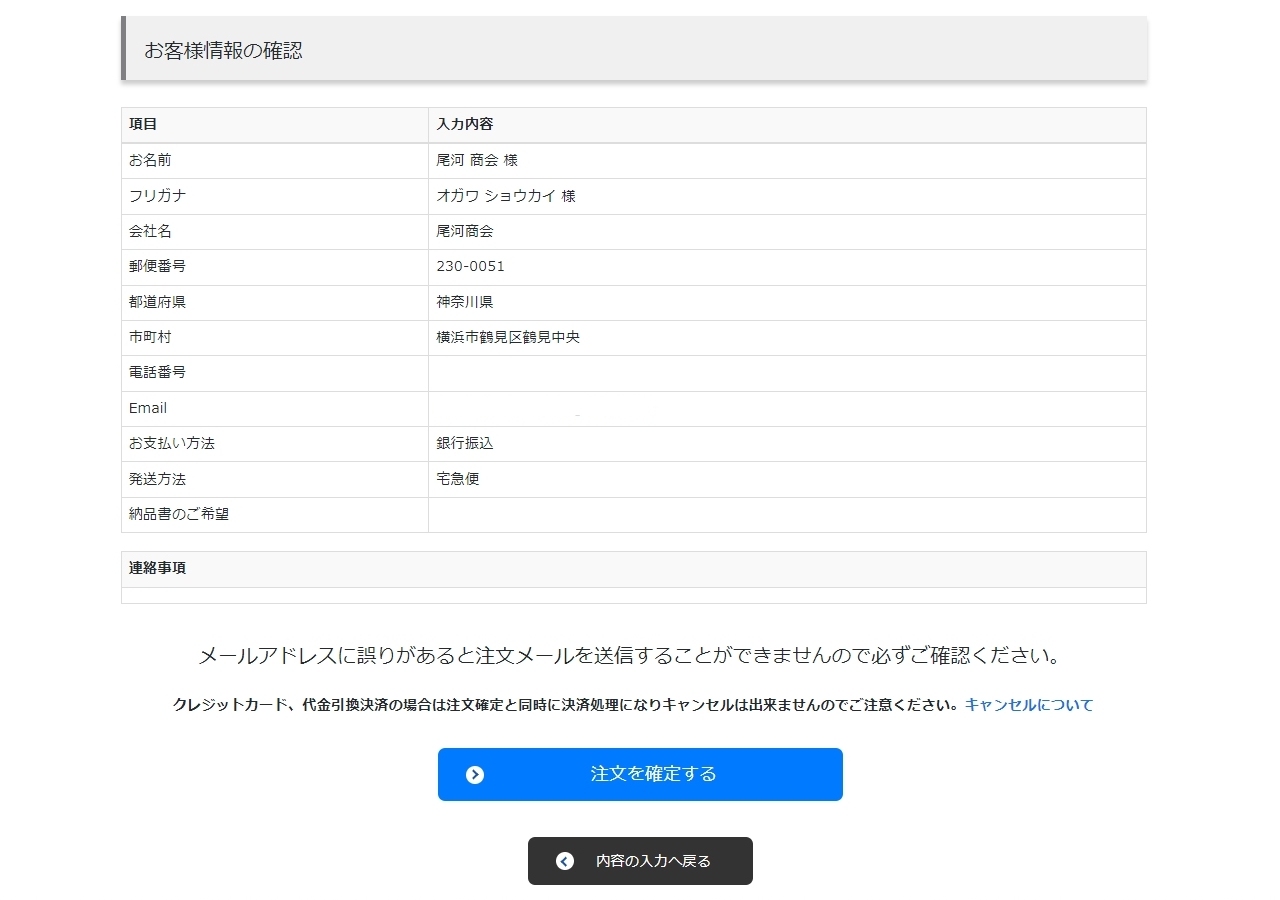Viewport: 1280px width, 900px height.
Task: Click the Email row label
Action: pos(148,408)
